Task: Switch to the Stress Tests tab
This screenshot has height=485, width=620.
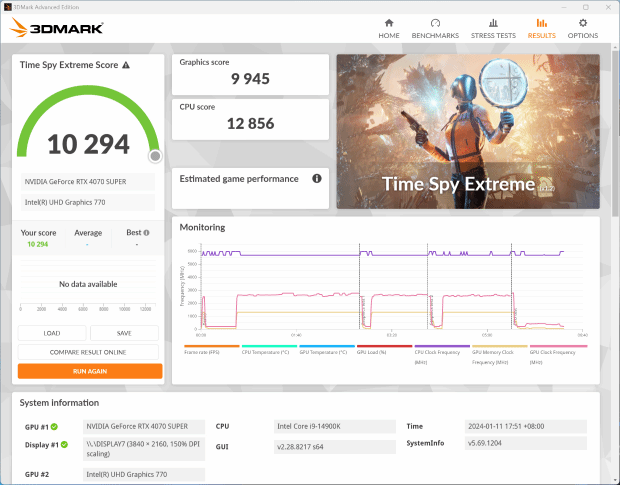Action: click(493, 29)
